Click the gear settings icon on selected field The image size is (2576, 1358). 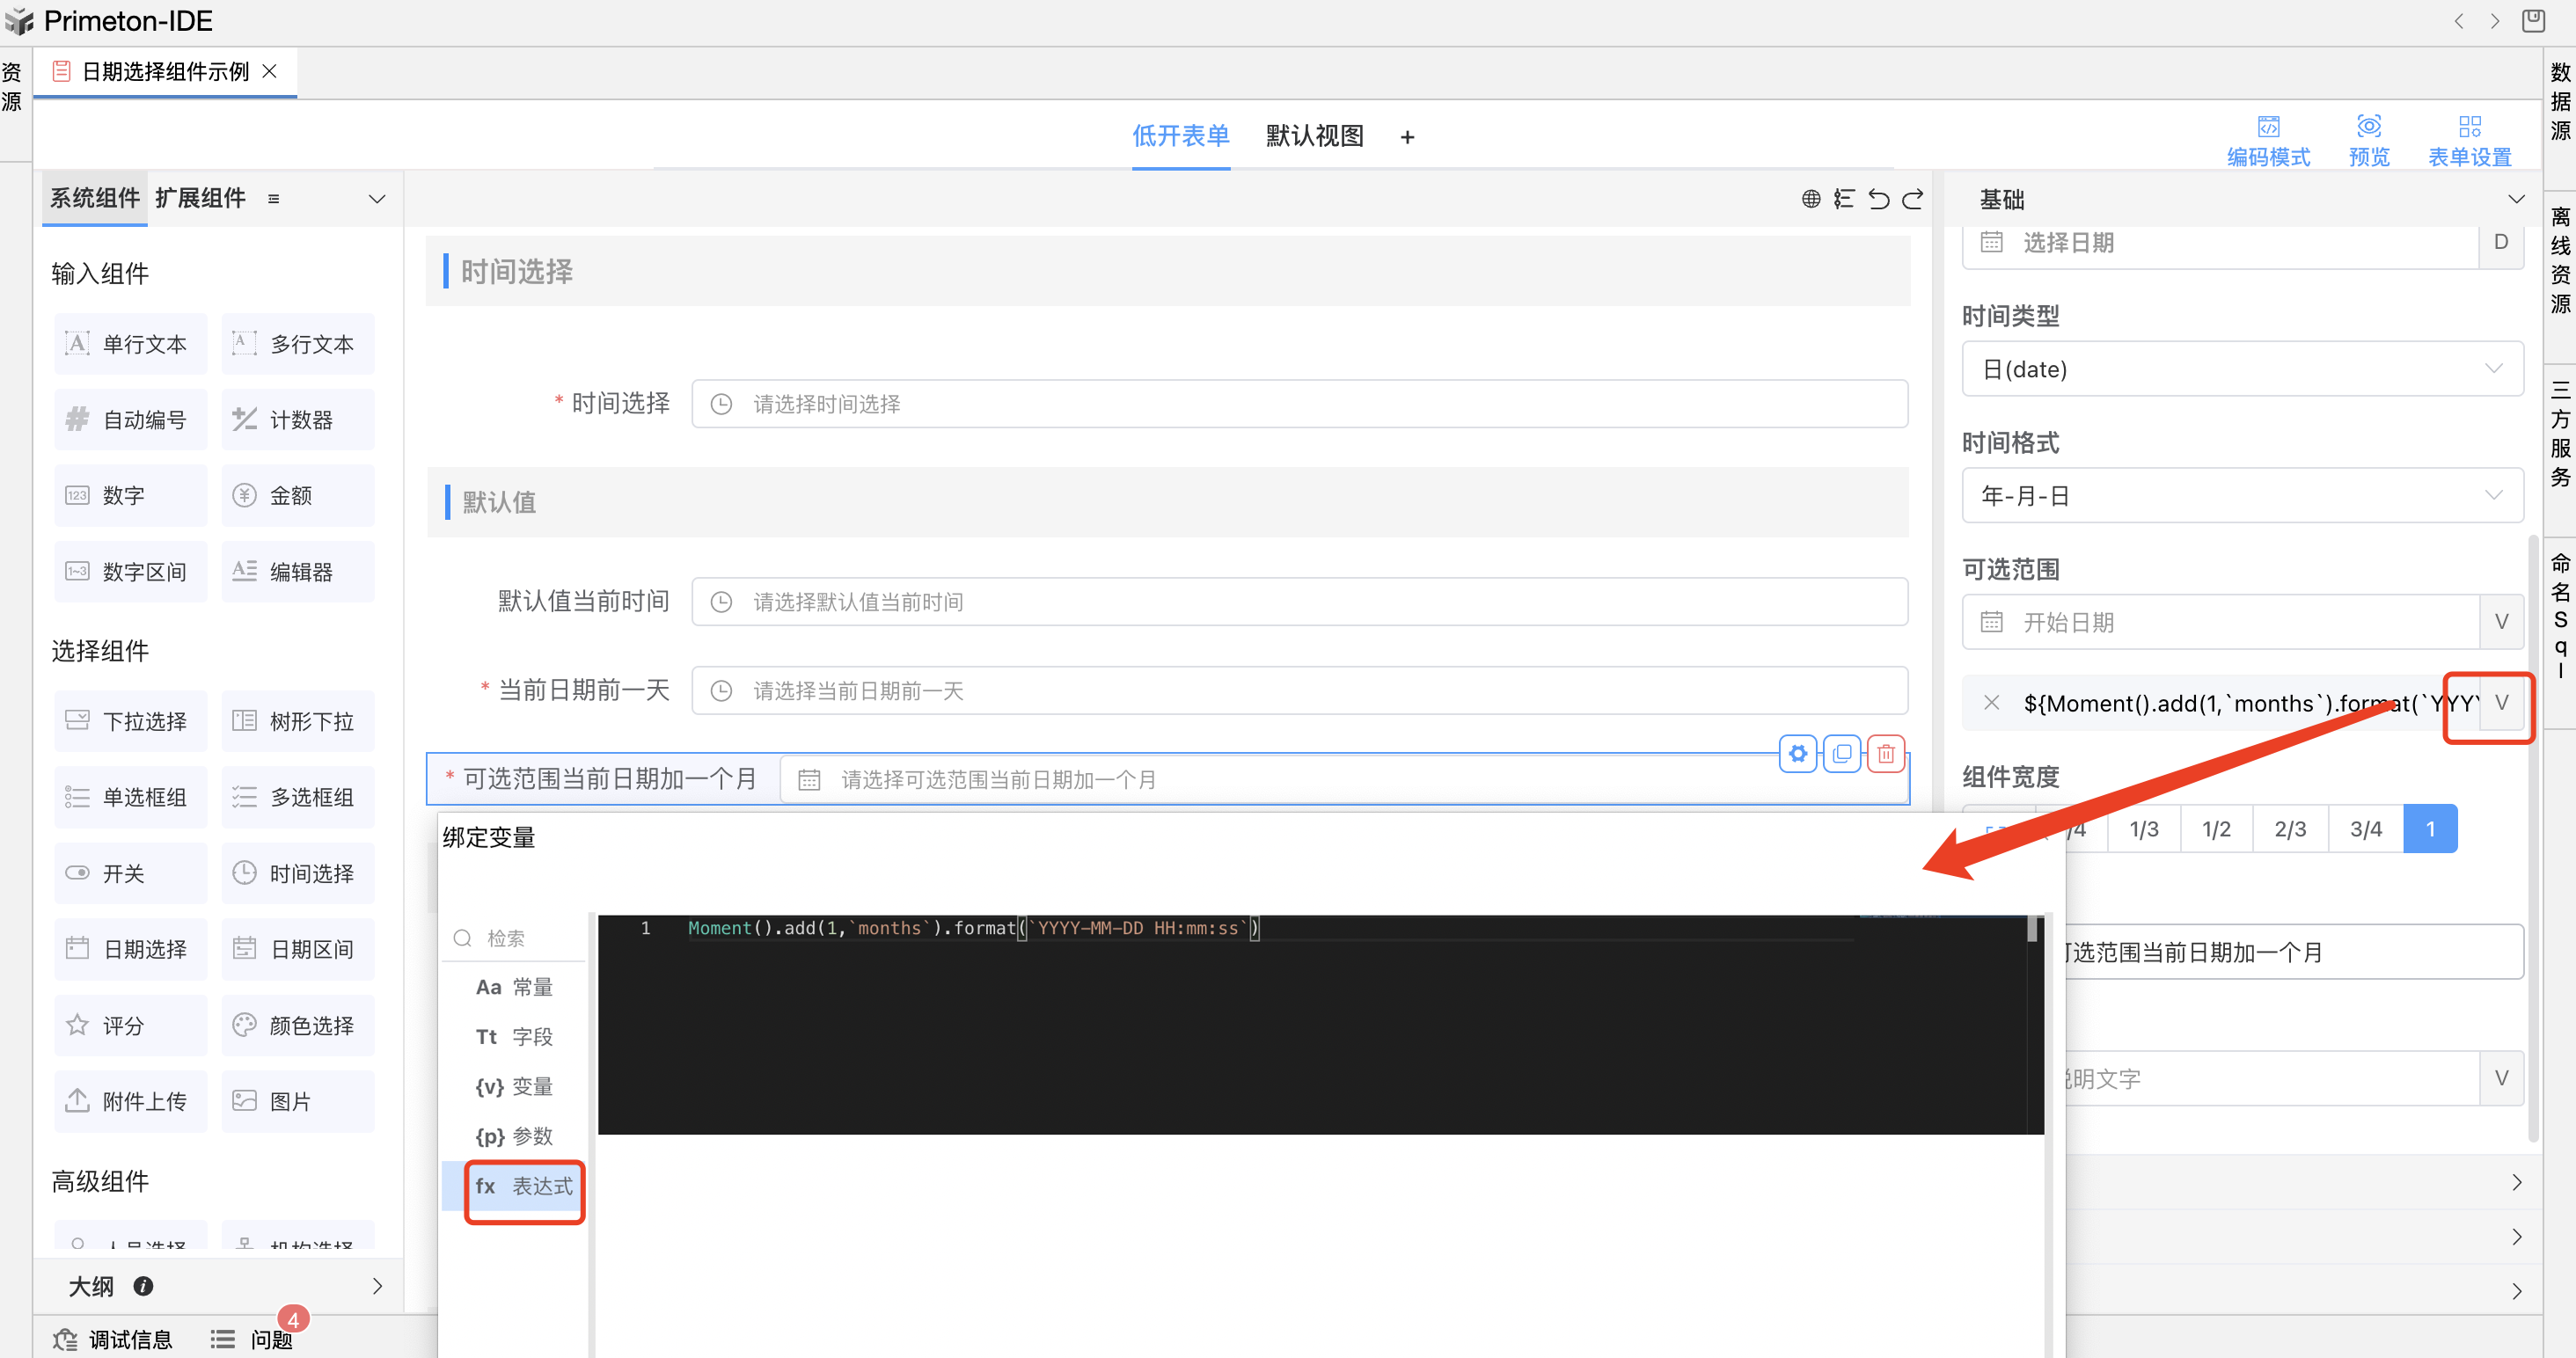coord(1798,754)
